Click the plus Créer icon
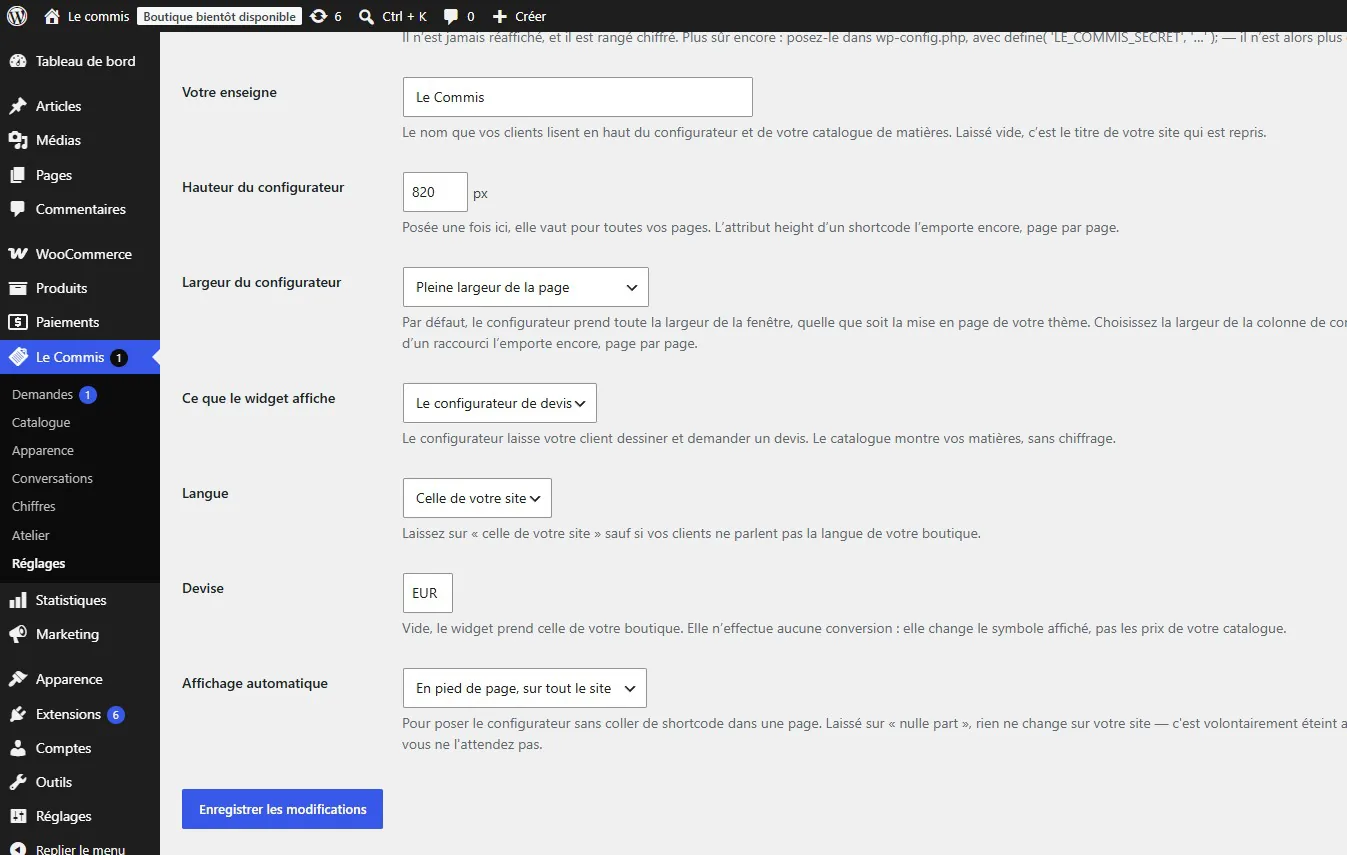This screenshot has width=1347, height=855. point(500,17)
